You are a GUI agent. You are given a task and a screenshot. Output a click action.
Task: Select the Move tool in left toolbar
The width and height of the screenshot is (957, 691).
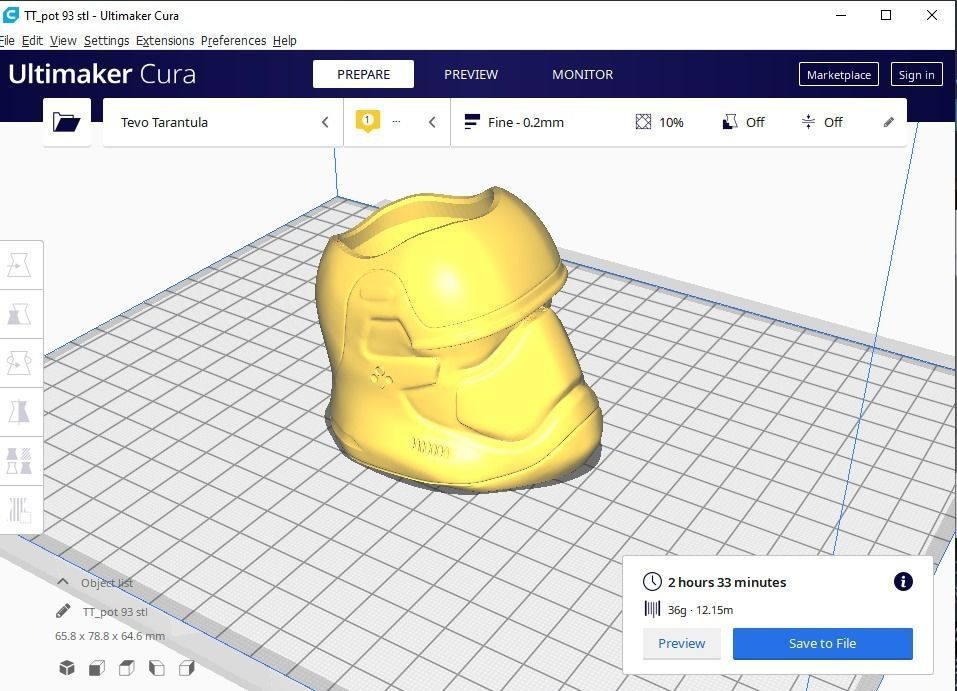tap(20, 266)
